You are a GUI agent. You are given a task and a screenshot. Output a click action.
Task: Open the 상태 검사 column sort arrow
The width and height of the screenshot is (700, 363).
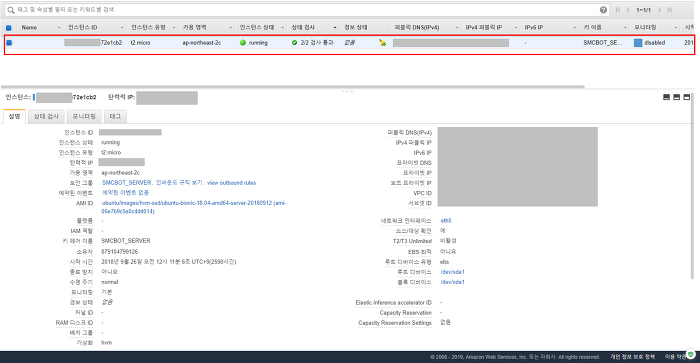(x=335, y=28)
